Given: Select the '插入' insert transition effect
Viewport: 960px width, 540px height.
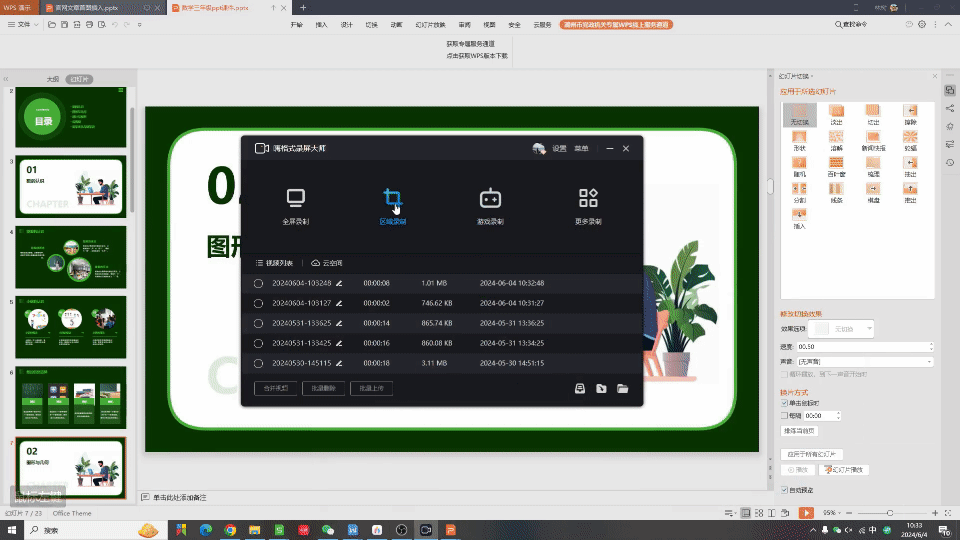Looking at the screenshot, I should pos(800,219).
